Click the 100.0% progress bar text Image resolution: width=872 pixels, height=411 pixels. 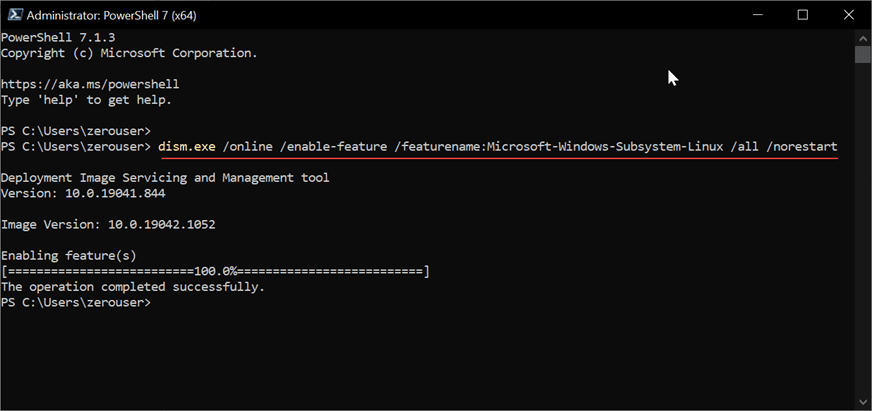click(215, 271)
